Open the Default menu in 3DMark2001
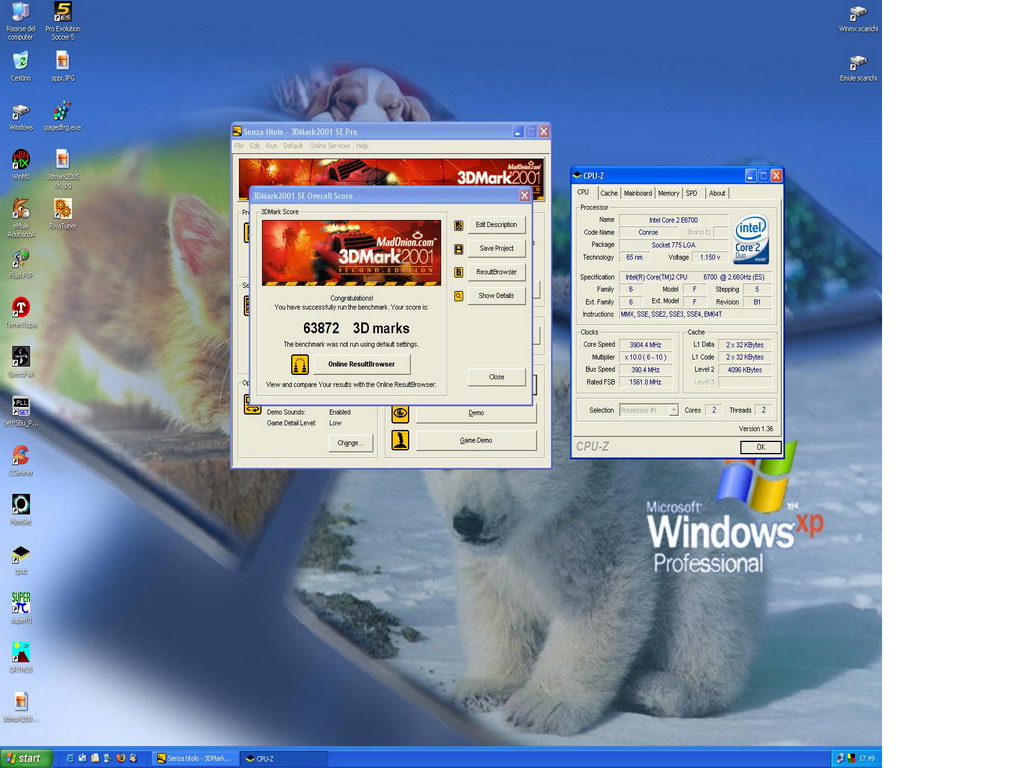 pyautogui.click(x=293, y=146)
